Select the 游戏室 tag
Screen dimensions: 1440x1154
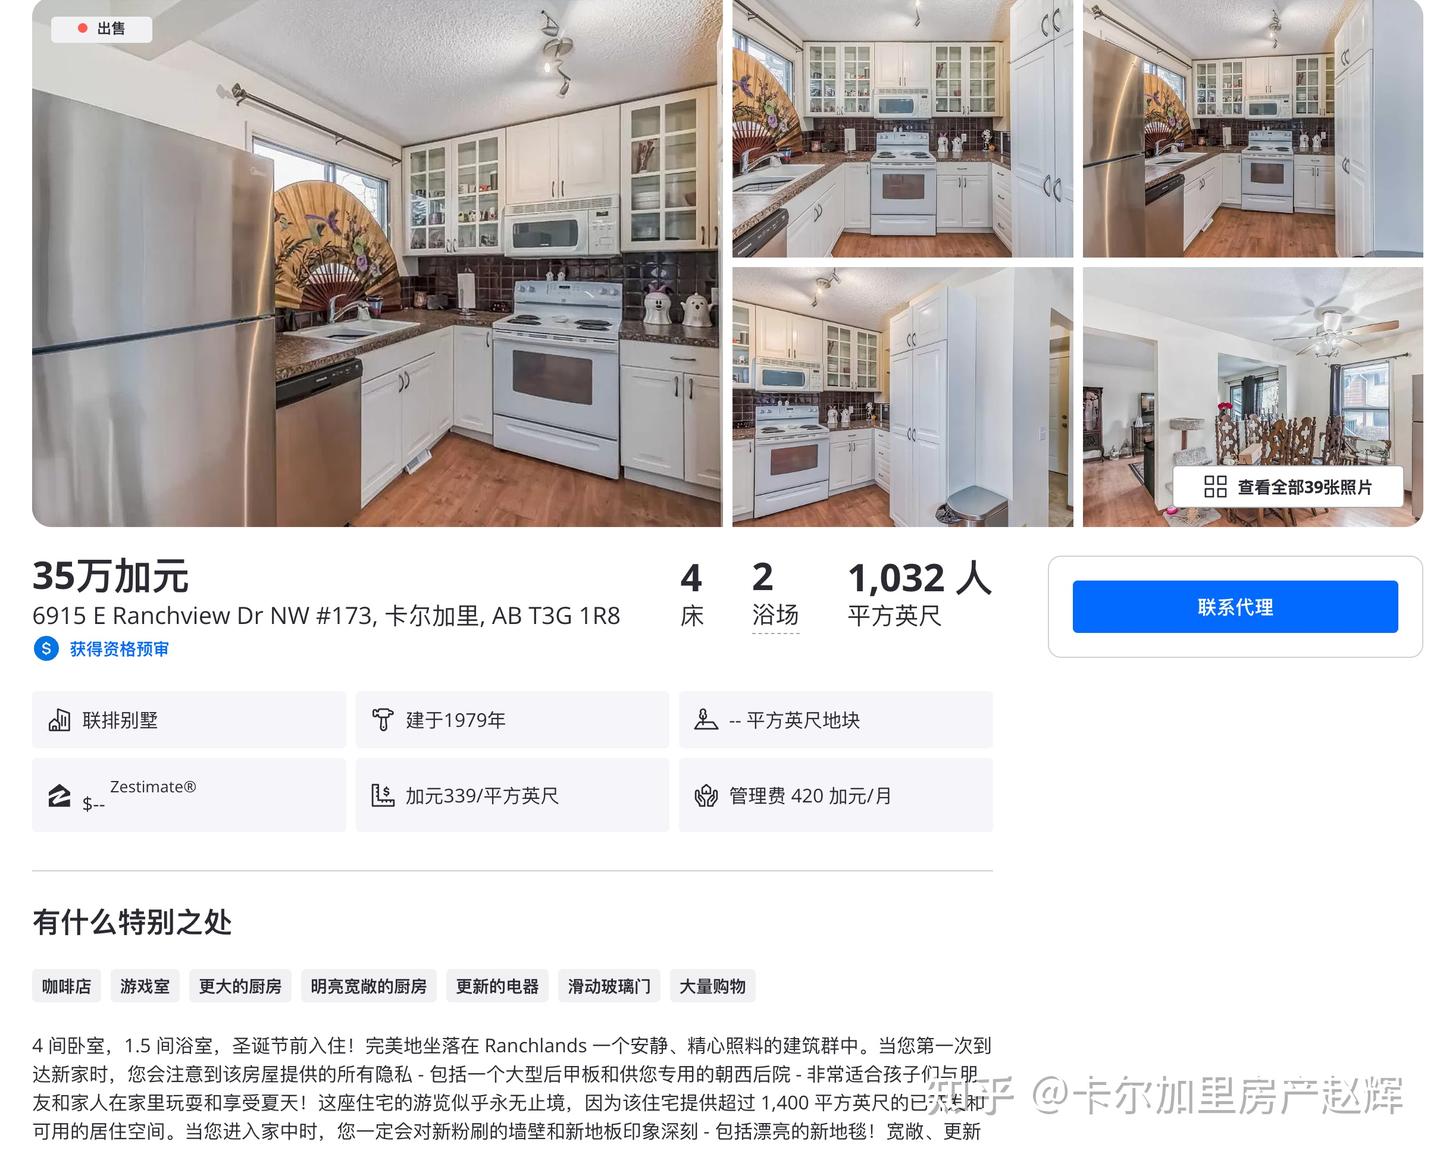(145, 986)
